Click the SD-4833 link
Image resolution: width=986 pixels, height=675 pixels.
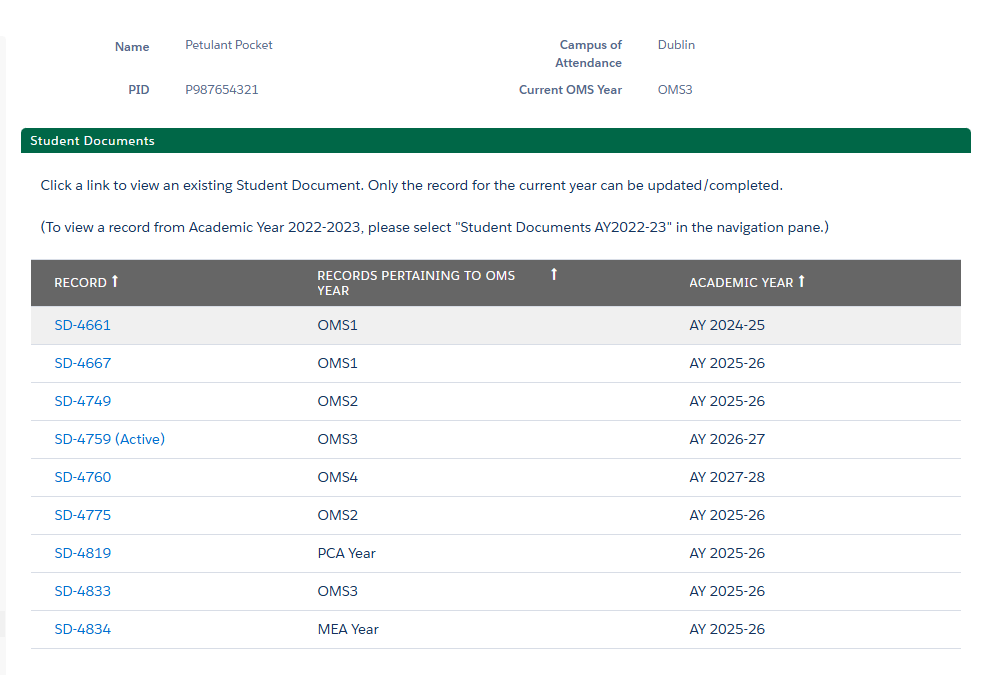click(82, 591)
